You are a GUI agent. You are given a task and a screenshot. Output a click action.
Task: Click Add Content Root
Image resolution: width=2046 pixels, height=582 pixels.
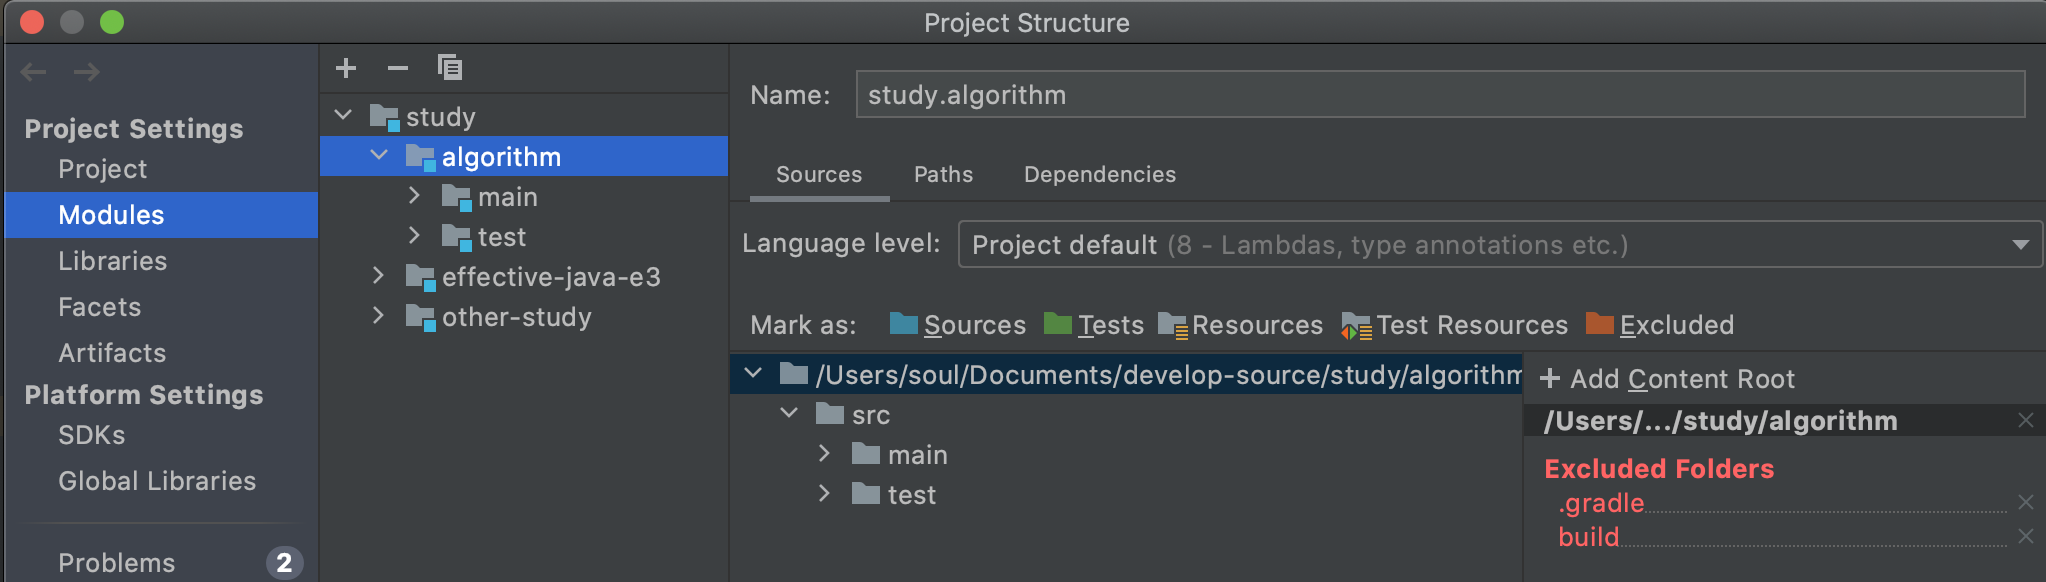pyautogui.click(x=1668, y=379)
